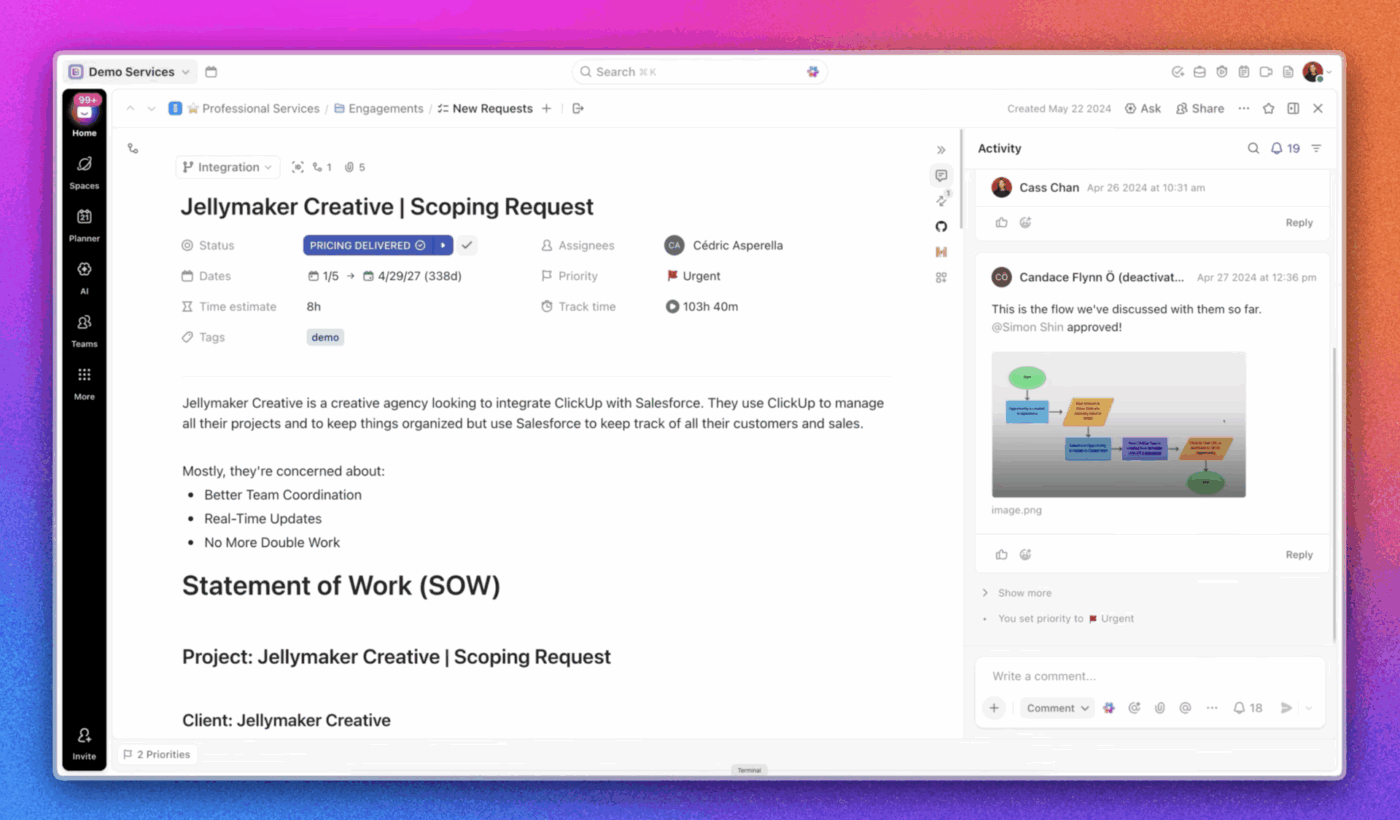The image size is (1400, 820).
Task: Toggle activity notifications bell showing 19
Action: coord(1285,148)
